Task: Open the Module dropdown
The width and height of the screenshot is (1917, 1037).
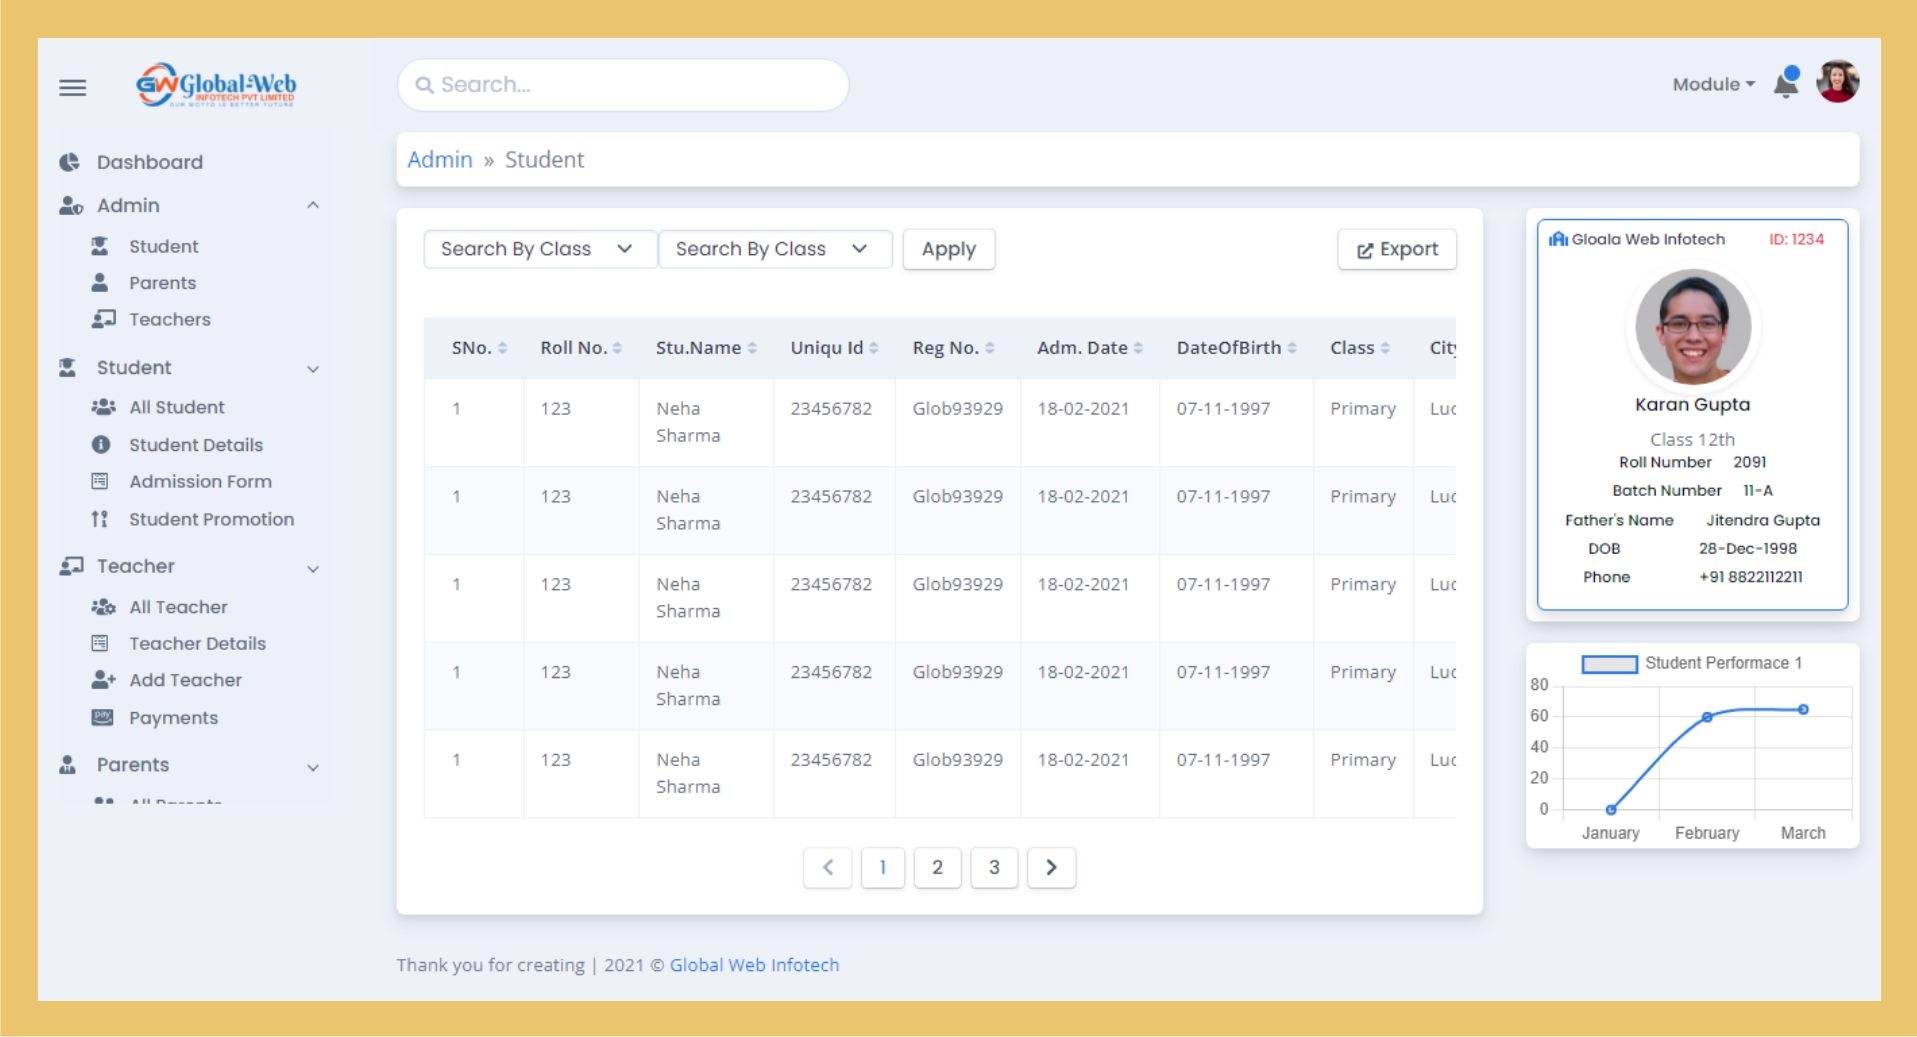Action: point(1713,85)
